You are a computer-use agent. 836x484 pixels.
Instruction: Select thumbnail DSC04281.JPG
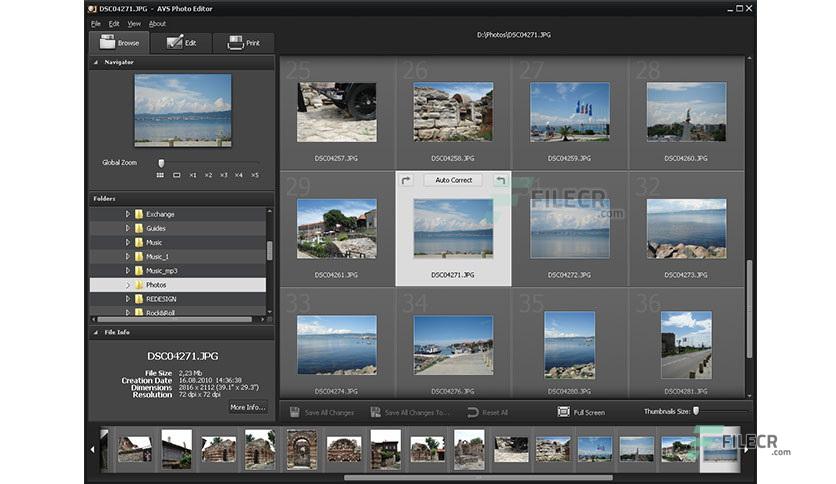(686, 345)
